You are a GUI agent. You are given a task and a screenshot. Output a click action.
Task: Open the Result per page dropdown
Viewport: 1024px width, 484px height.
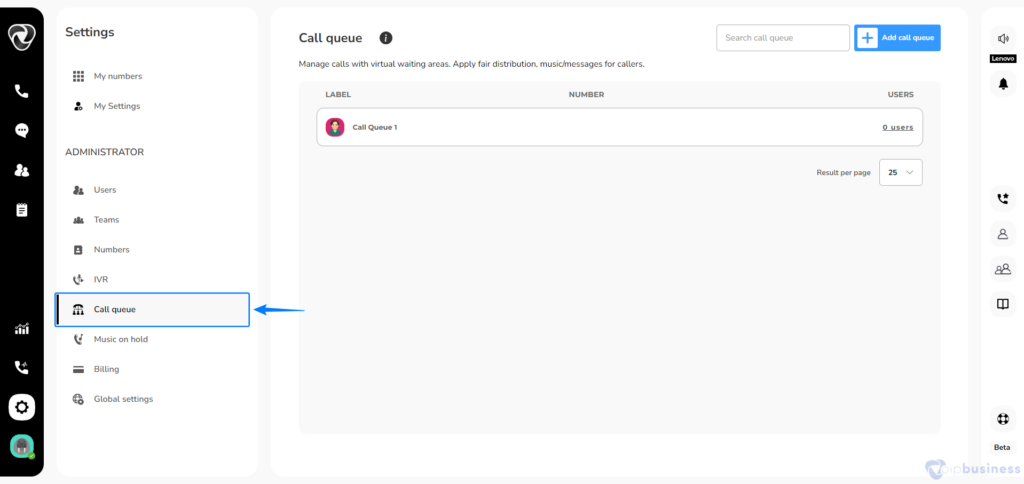click(x=901, y=172)
